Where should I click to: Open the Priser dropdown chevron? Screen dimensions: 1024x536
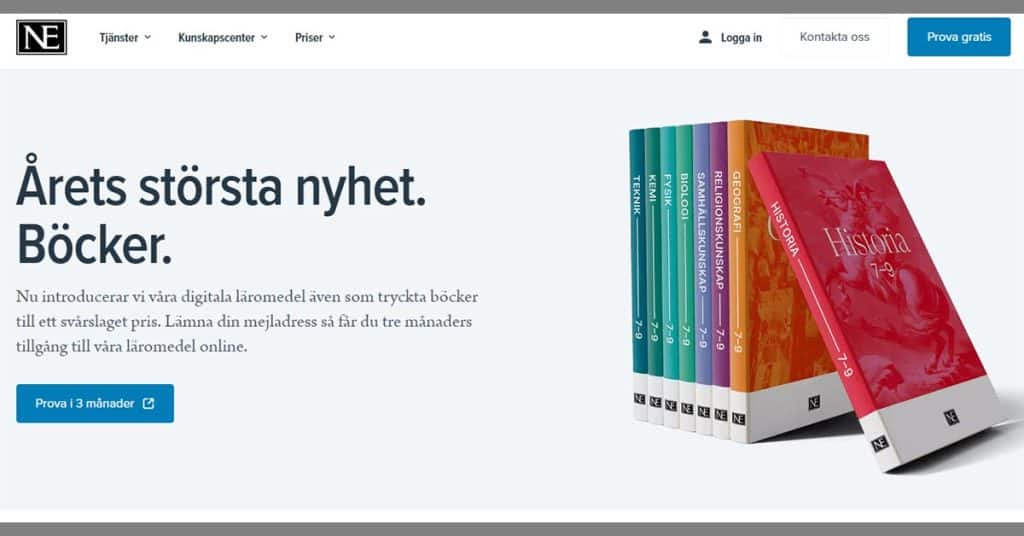coord(332,37)
